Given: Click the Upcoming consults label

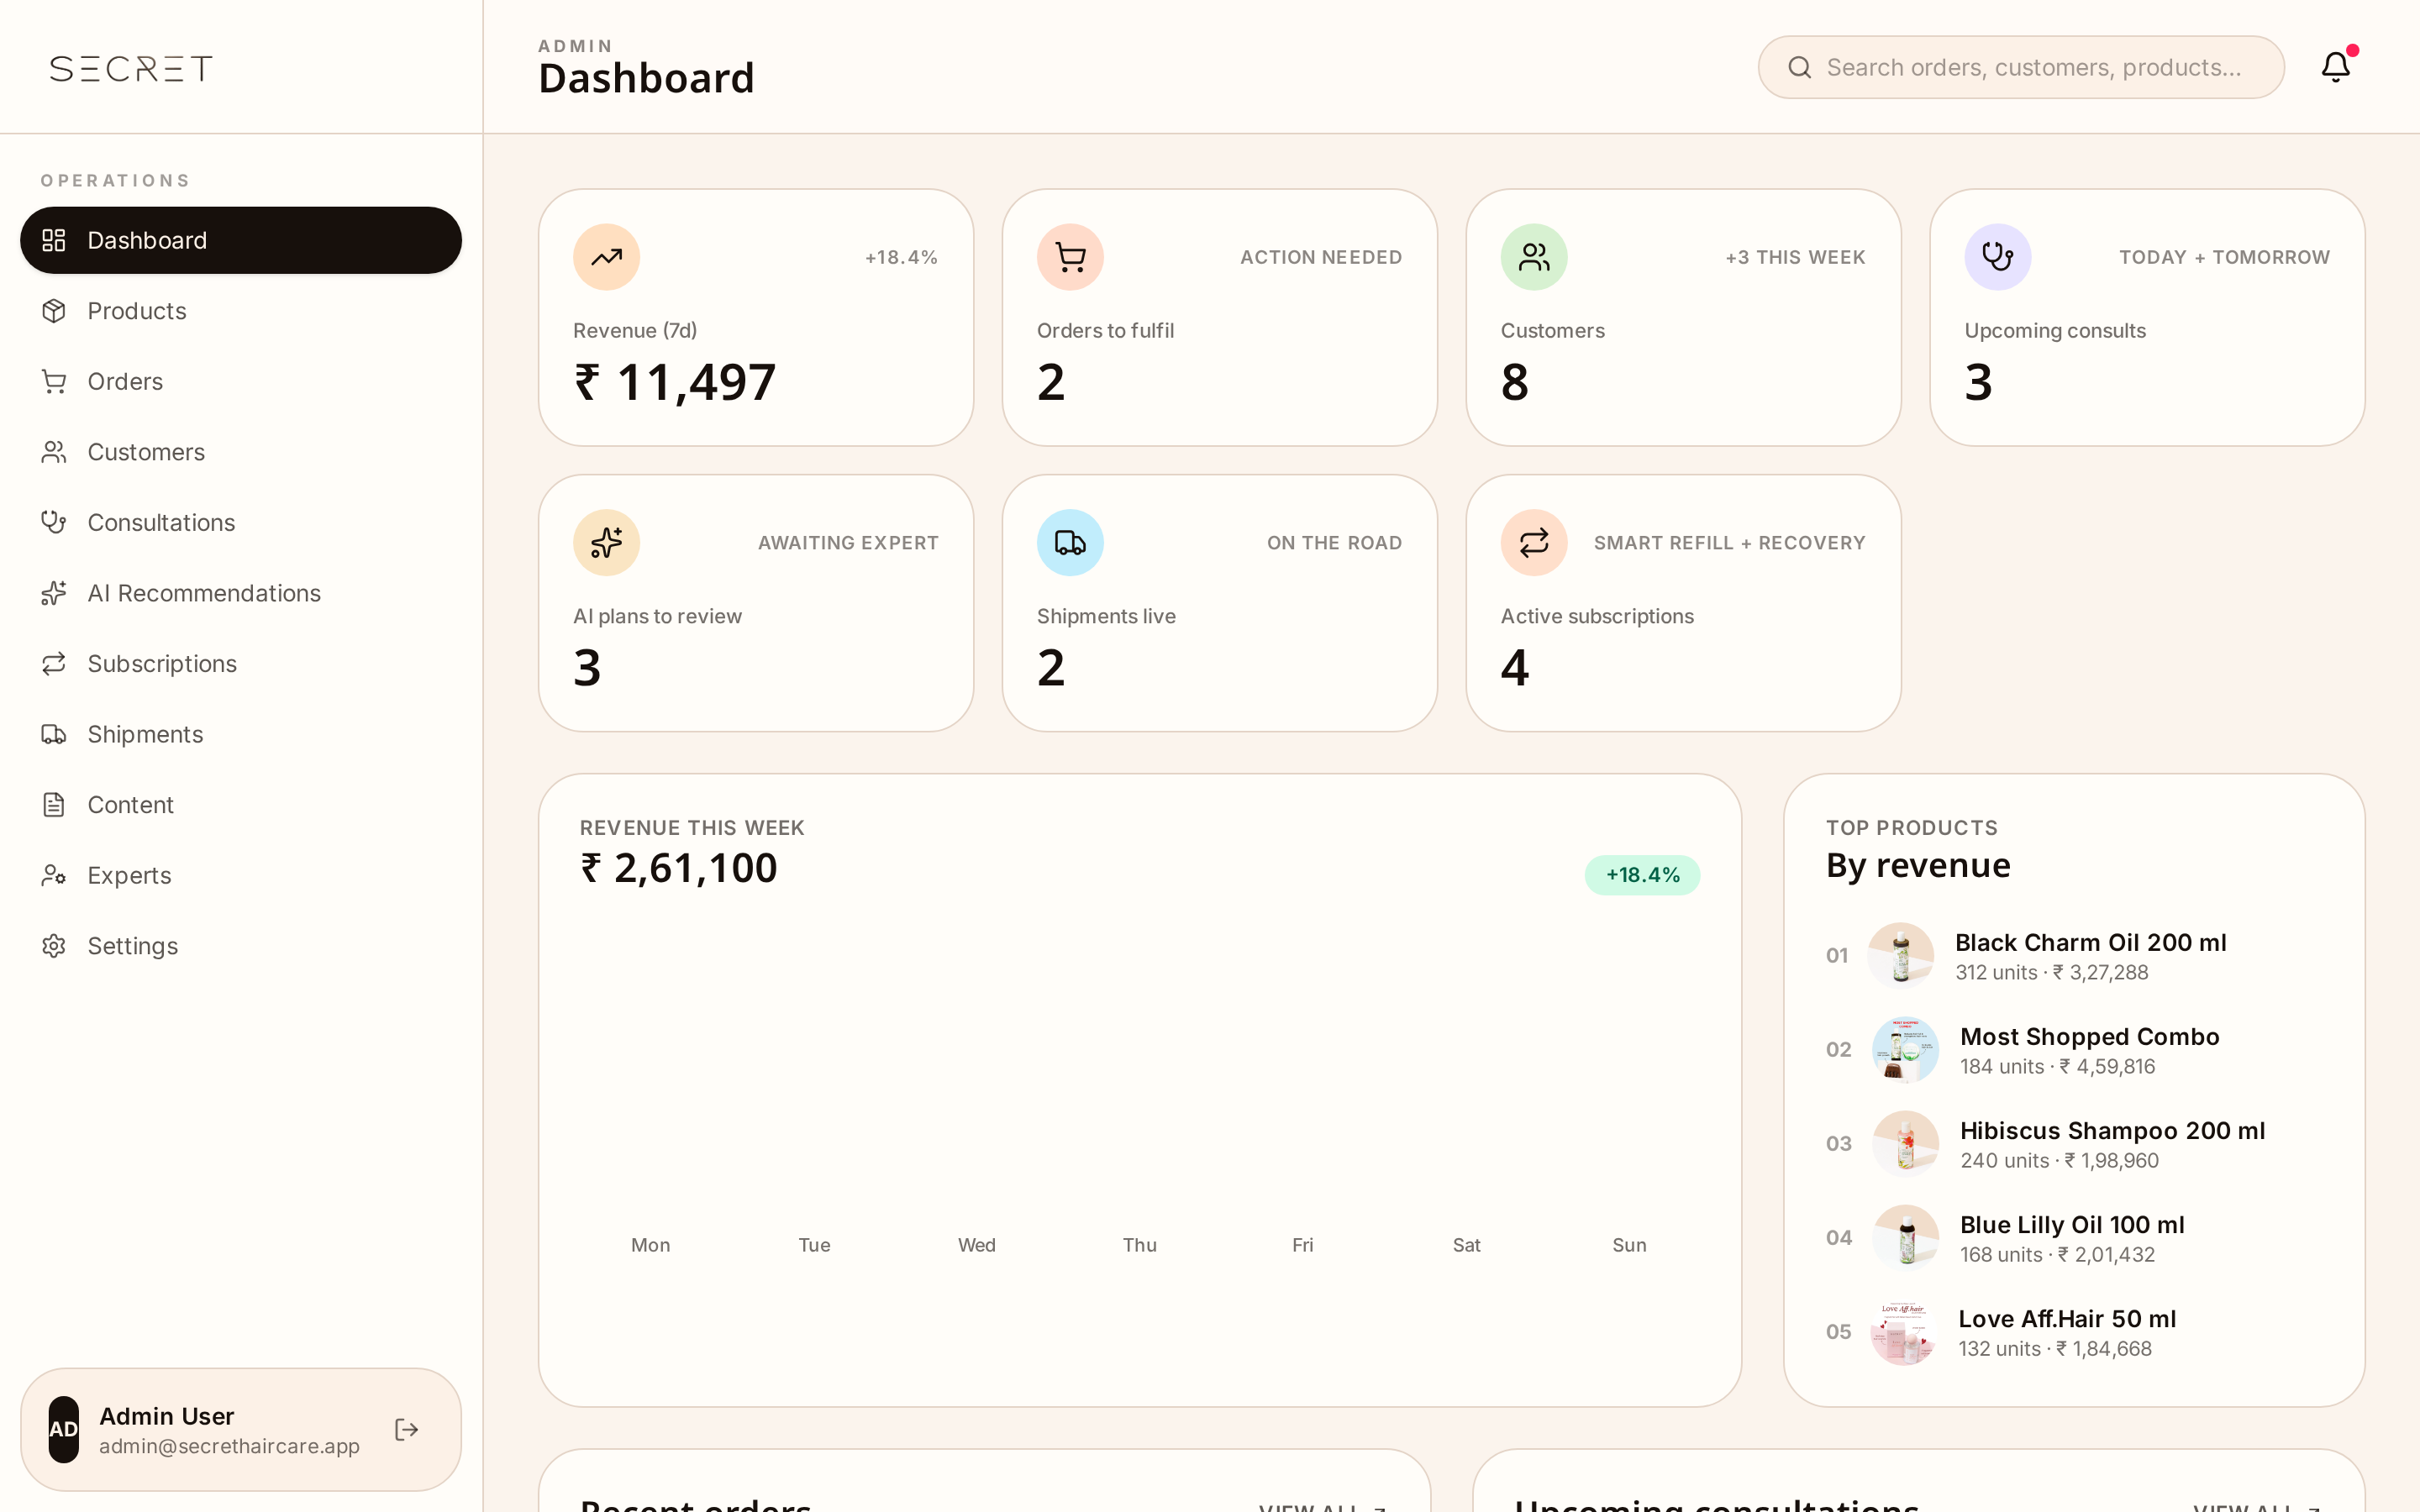Looking at the screenshot, I should (2055, 330).
